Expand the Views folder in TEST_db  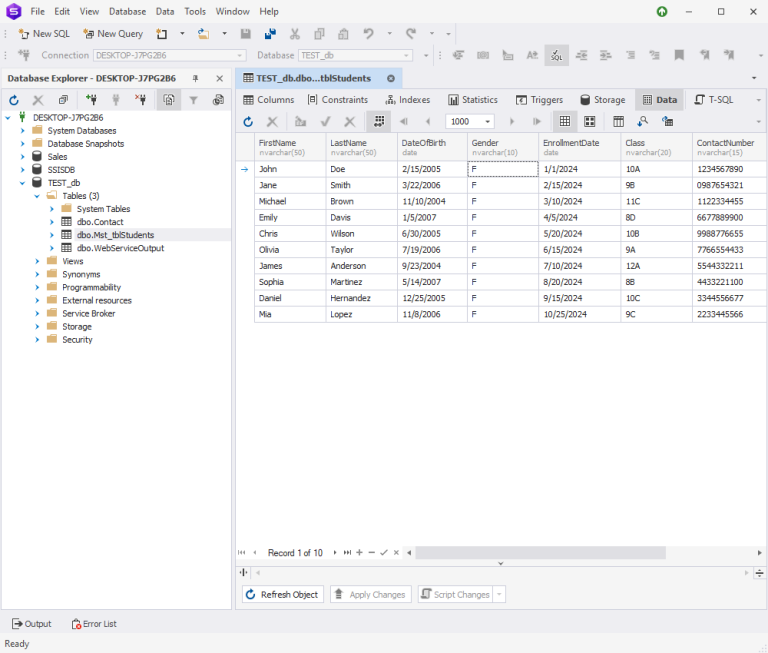[x=37, y=261]
